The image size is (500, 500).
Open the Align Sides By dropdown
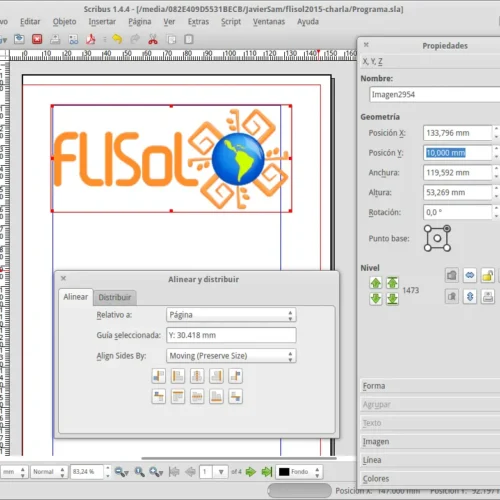(231, 356)
